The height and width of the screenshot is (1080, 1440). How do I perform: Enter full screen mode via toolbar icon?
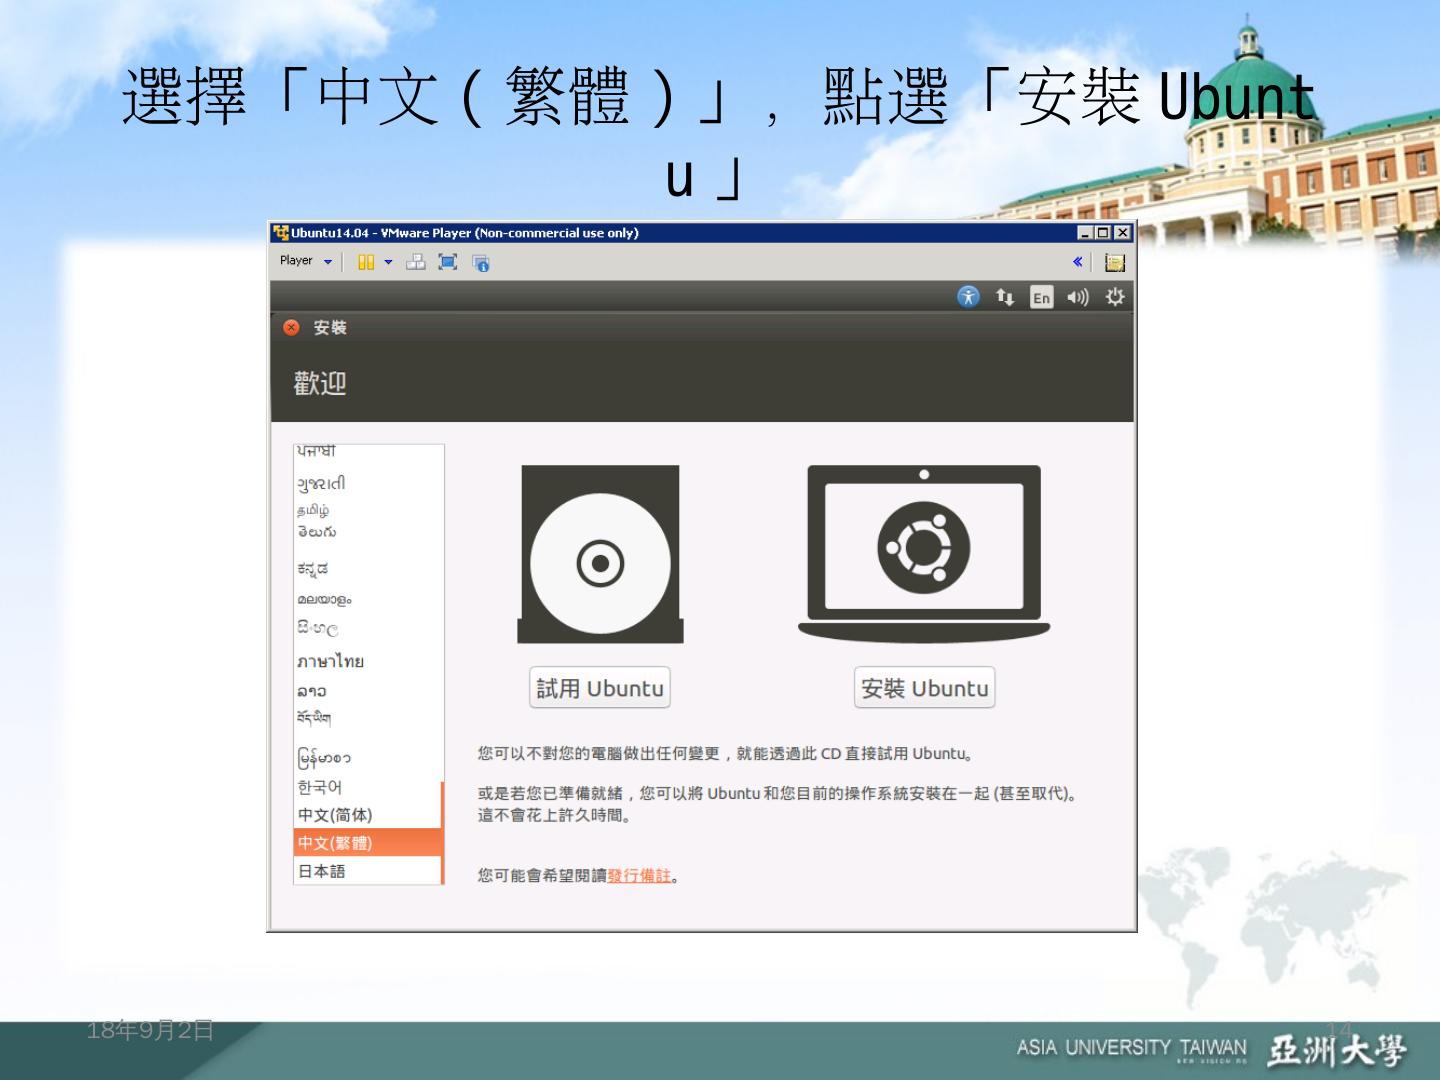pyautogui.click(x=448, y=262)
